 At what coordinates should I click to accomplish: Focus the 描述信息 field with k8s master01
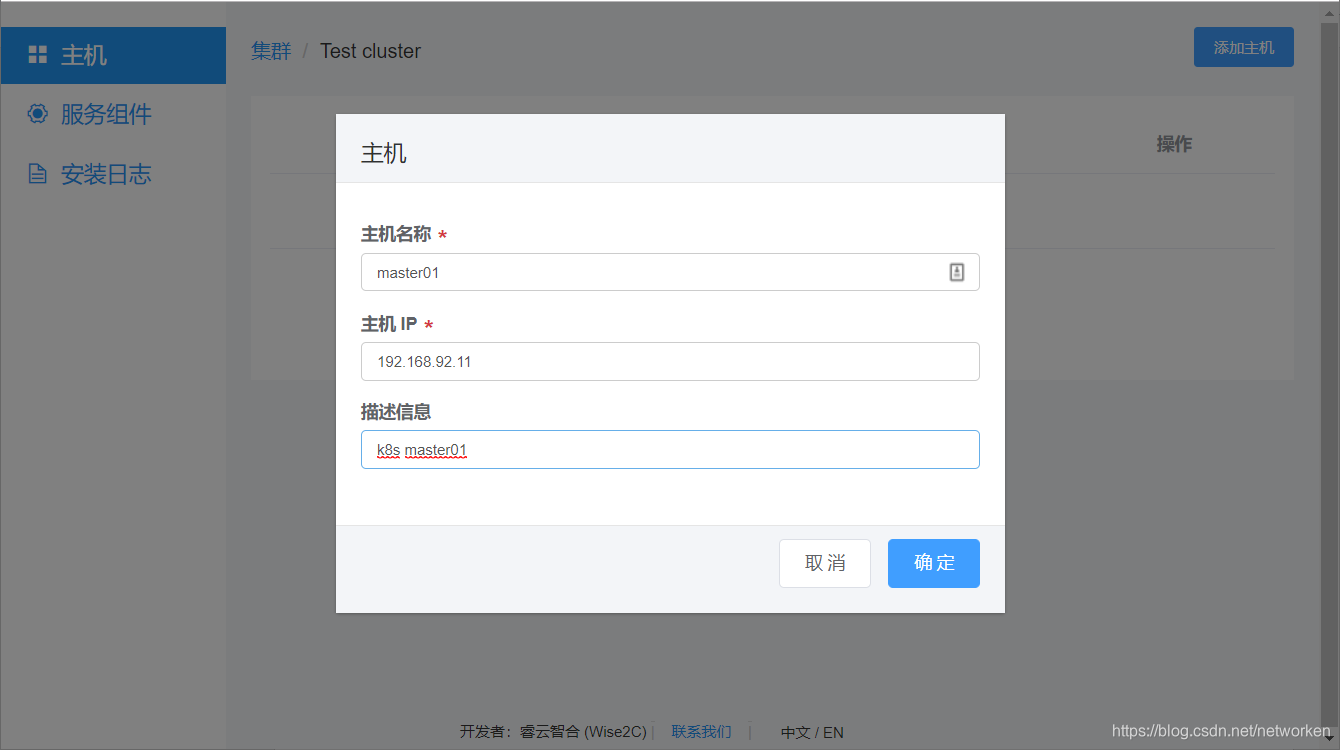pos(670,449)
